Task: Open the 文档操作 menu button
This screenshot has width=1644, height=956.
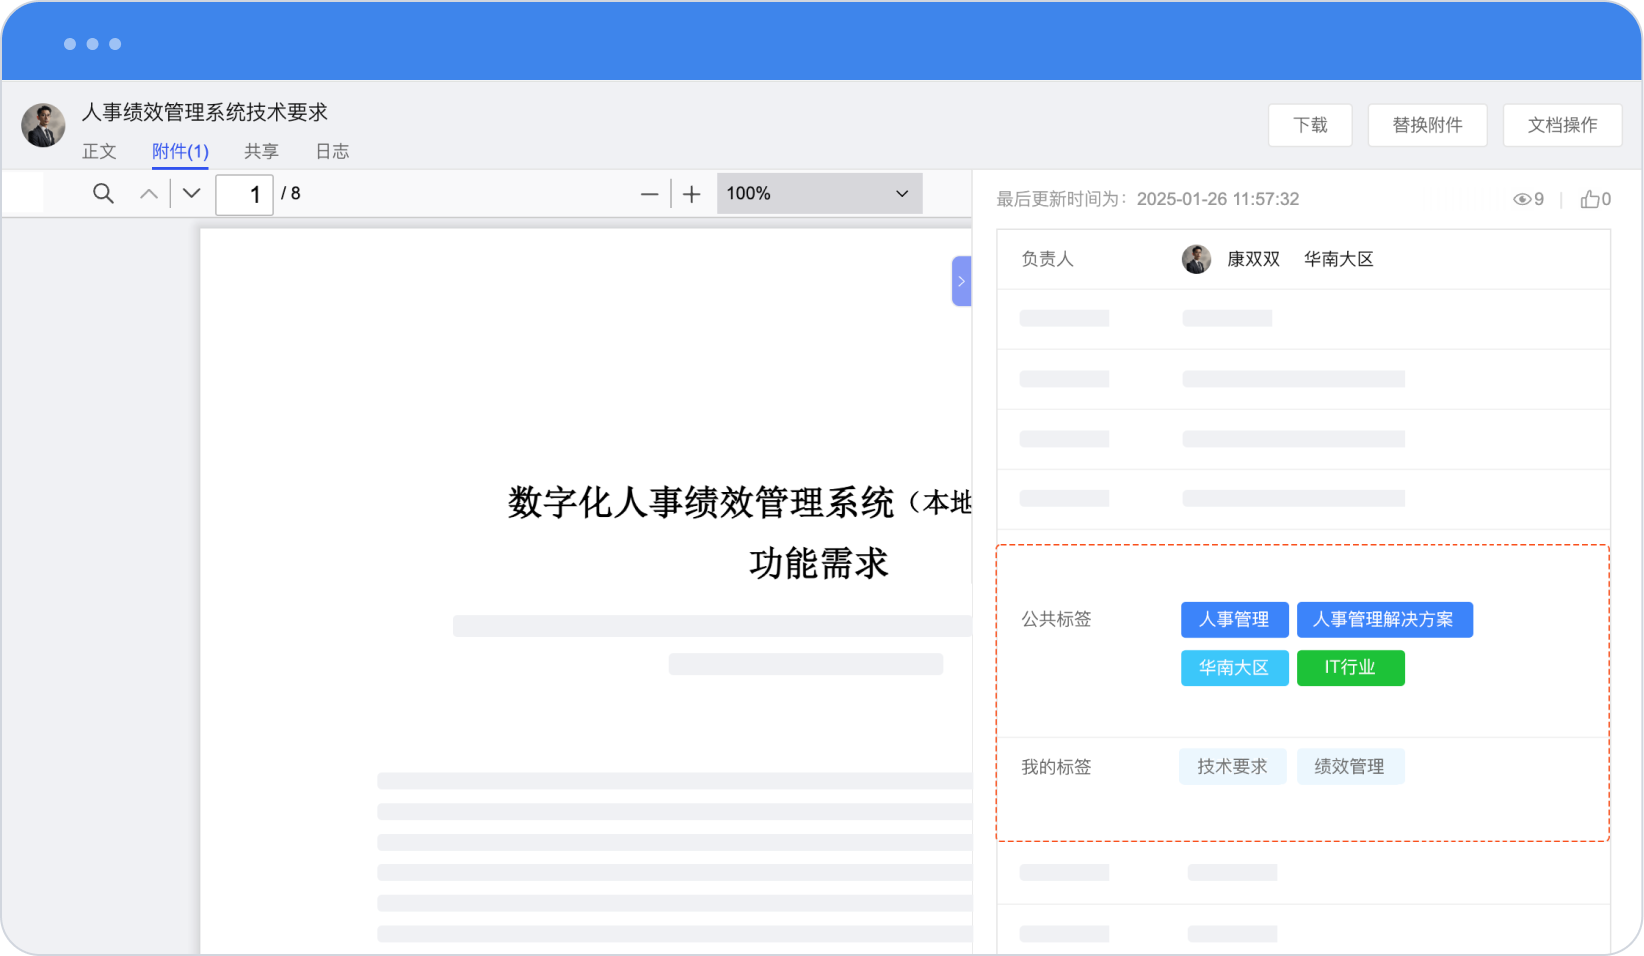Action: coord(1562,125)
